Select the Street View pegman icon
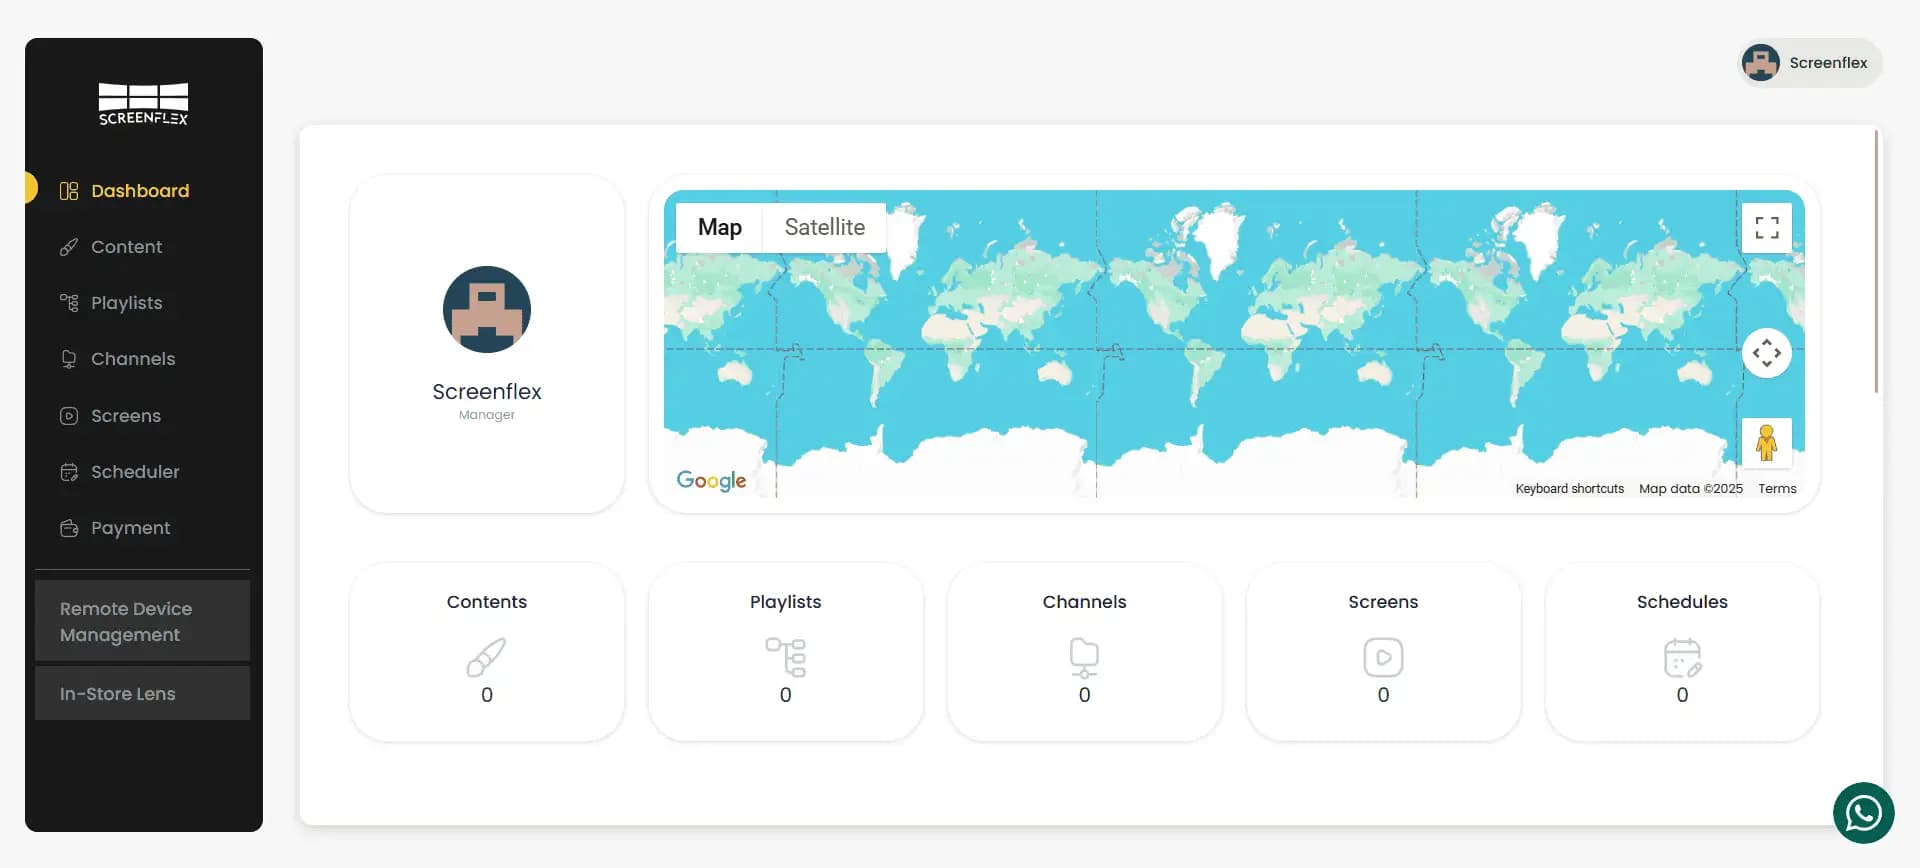Image resolution: width=1920 pixels, height=868 pixels. (x=1766, y=442)
